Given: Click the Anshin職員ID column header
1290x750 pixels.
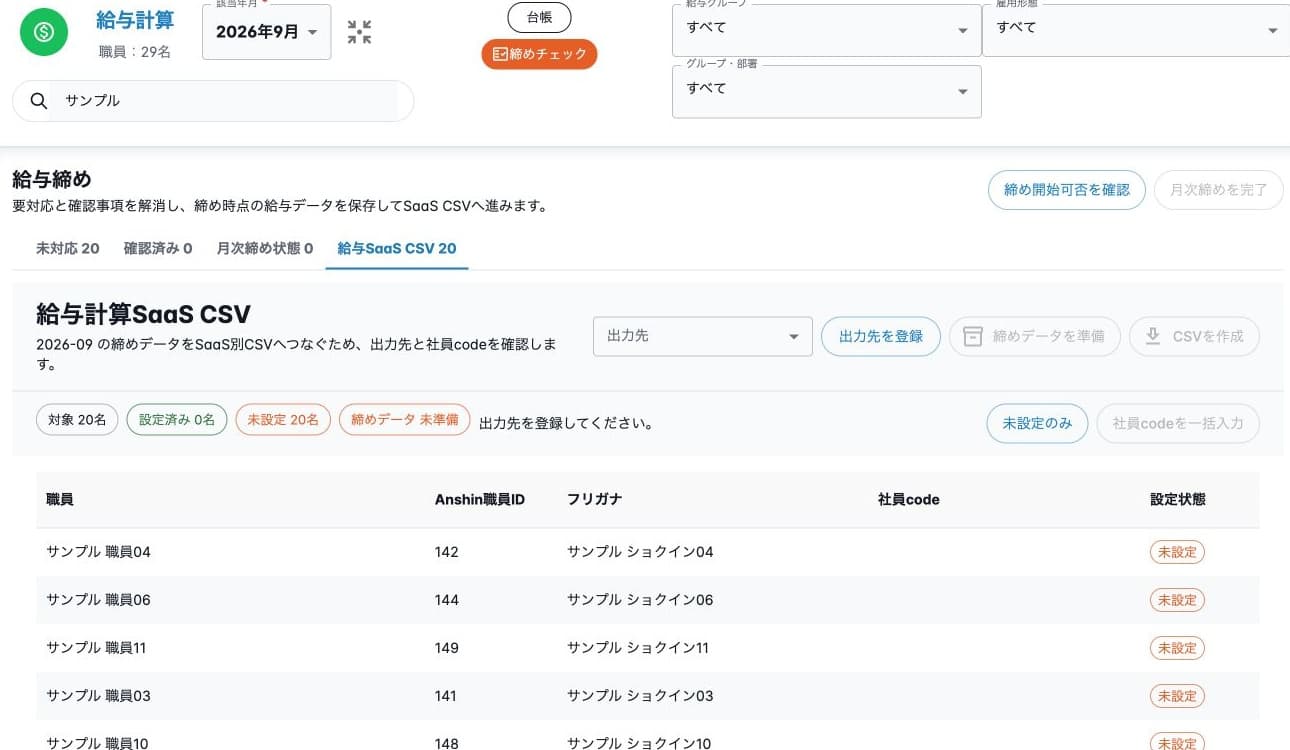Looking at the screenshot, I should [x=480, y=499].
